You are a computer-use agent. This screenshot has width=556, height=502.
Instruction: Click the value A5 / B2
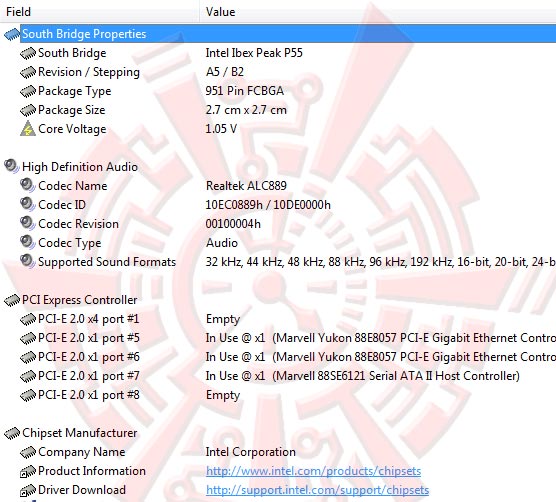tap(225, 72)
